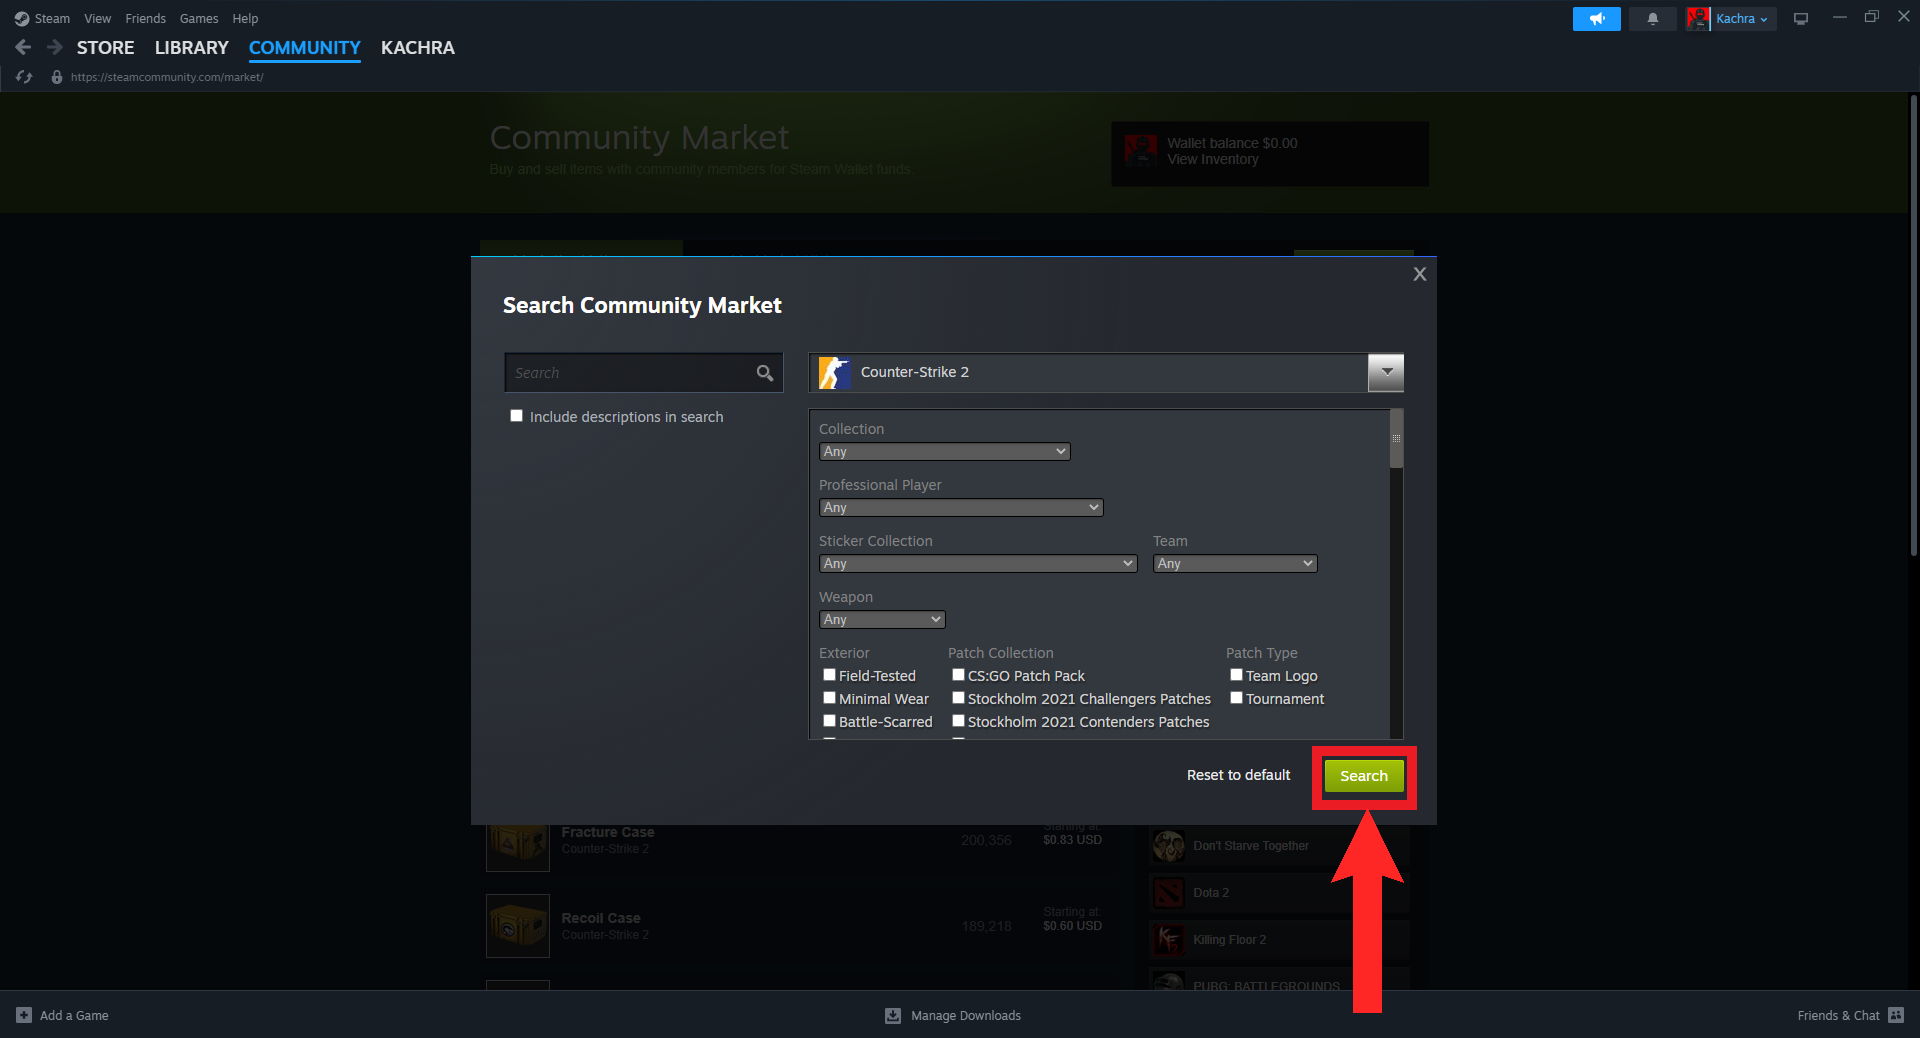Check the Minimal Wear exterior option

[x=829, y=698]
